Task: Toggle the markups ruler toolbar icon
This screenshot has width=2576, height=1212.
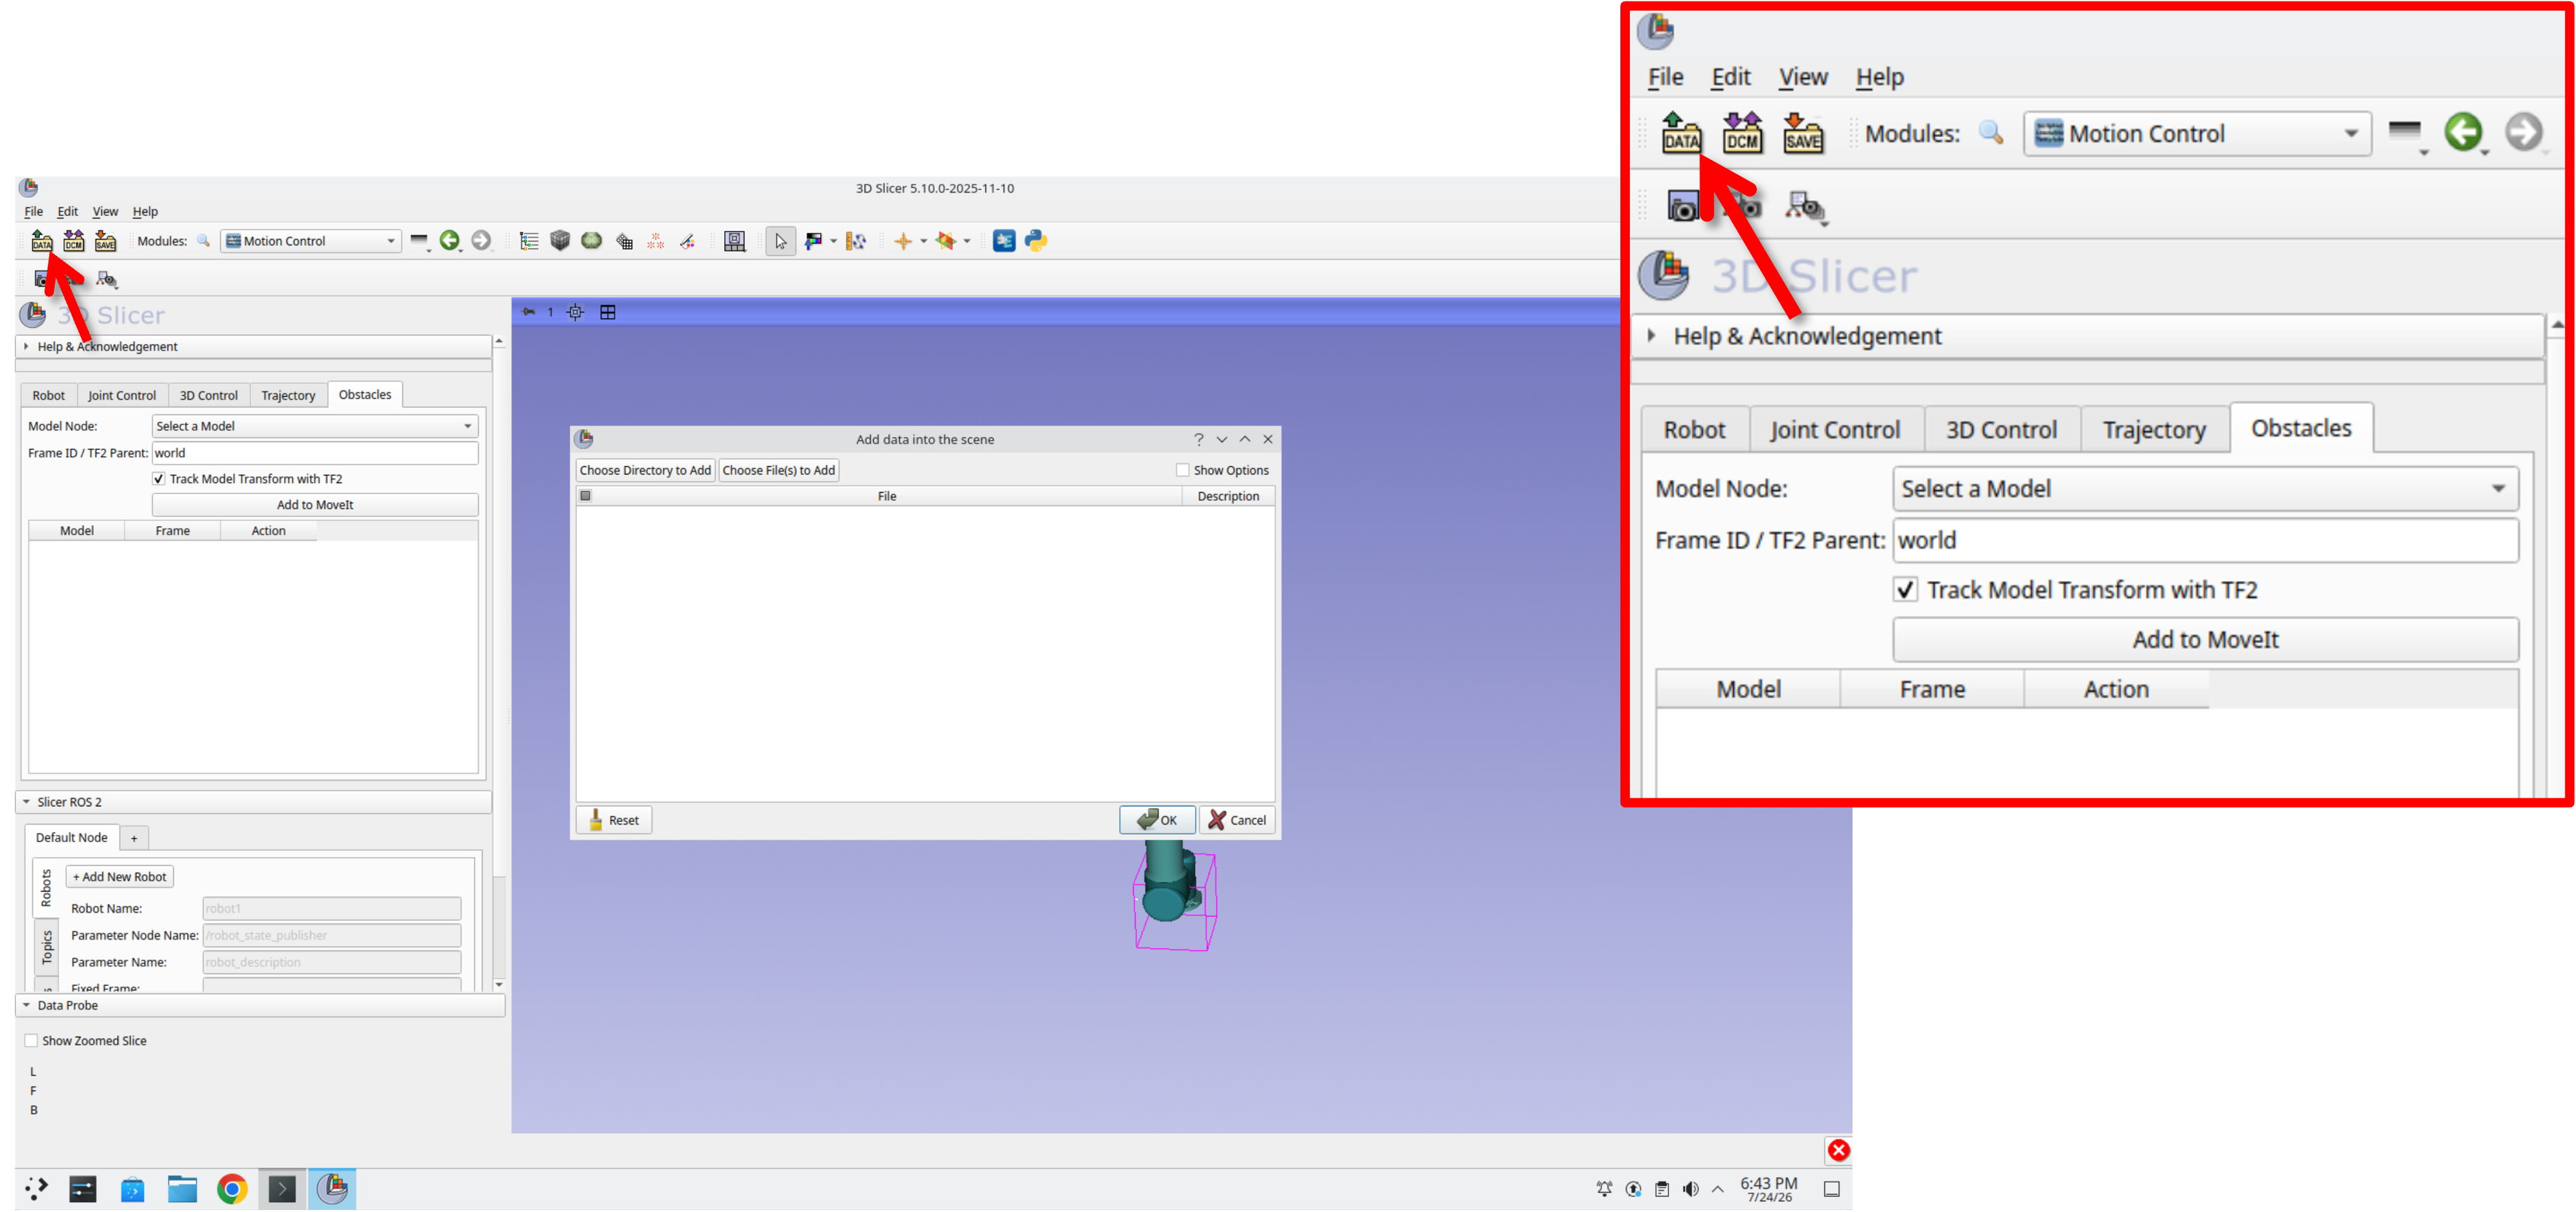Action: click(855, 241)
